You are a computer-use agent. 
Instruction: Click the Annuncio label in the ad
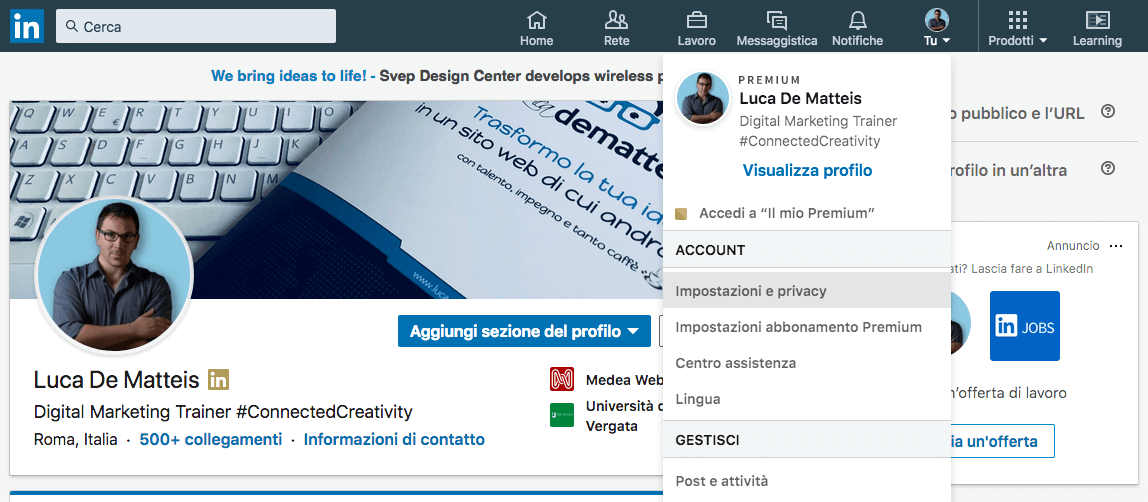[x=1073, y=246]
